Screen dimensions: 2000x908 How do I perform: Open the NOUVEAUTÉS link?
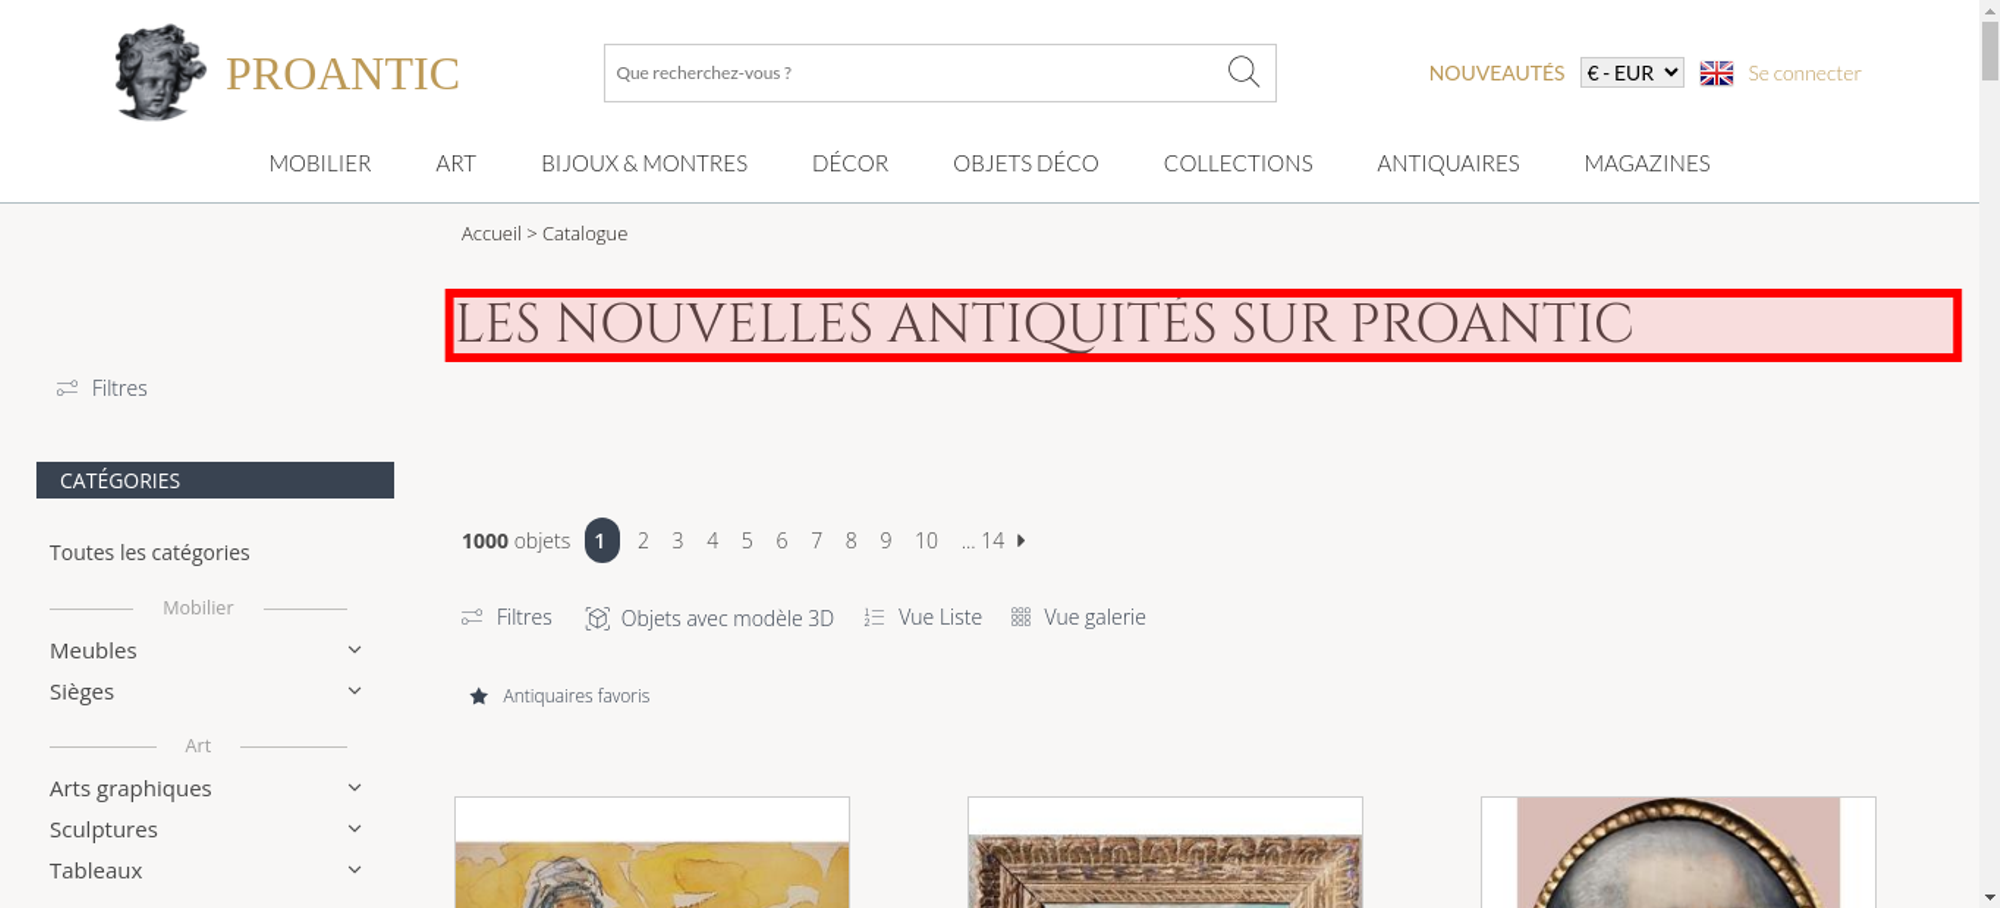1496,73
